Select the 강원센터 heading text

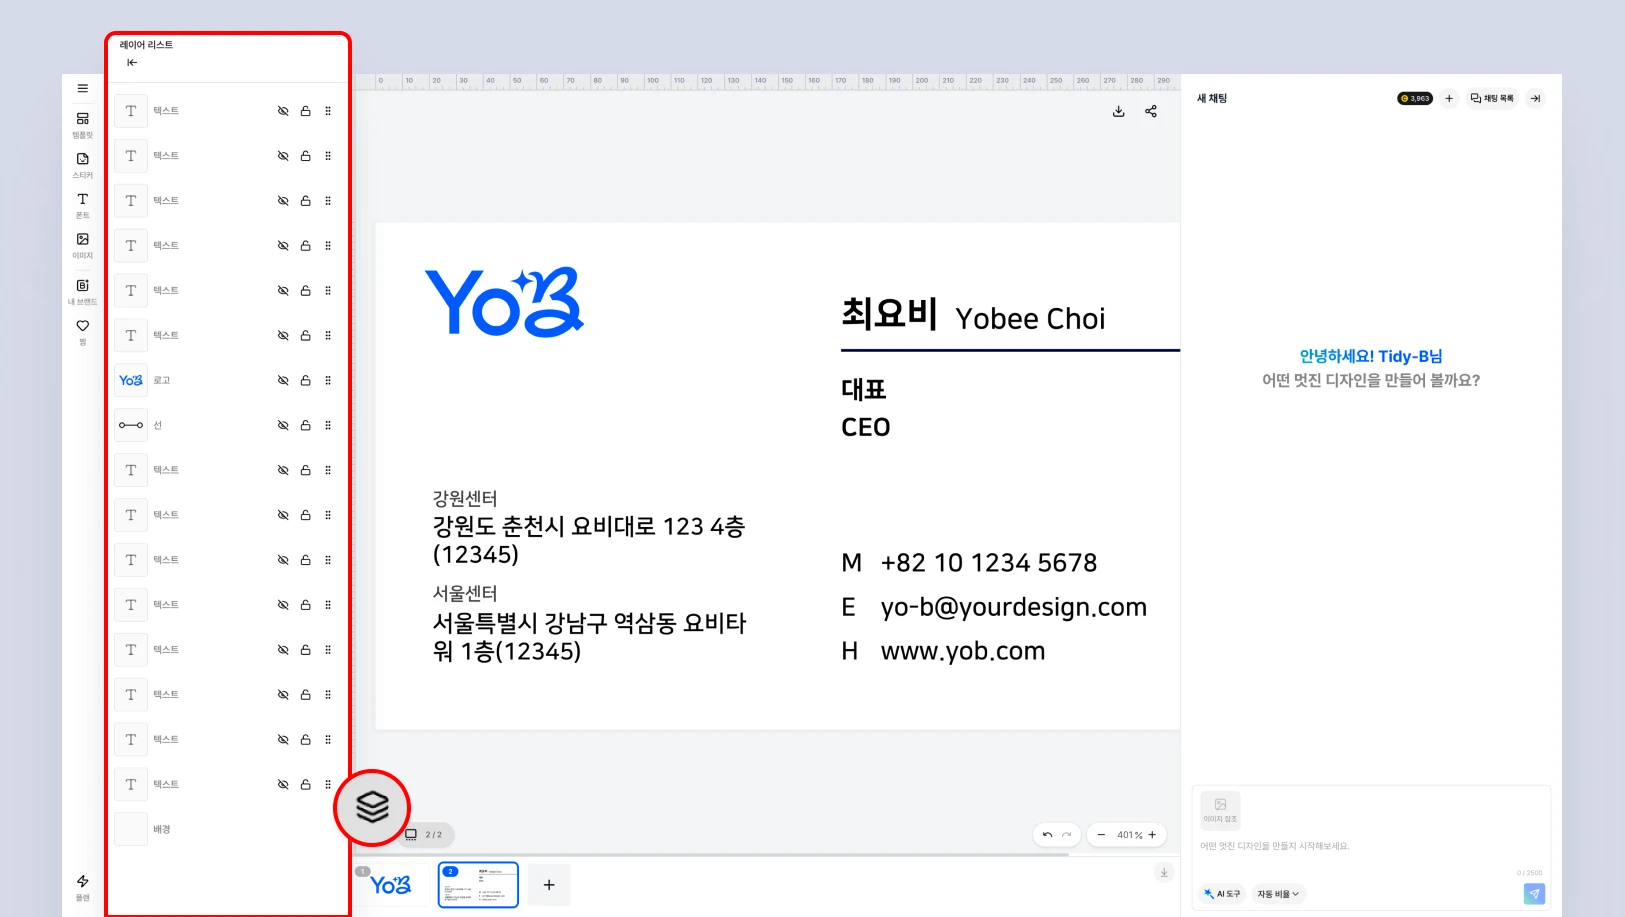tap(465, 498)
